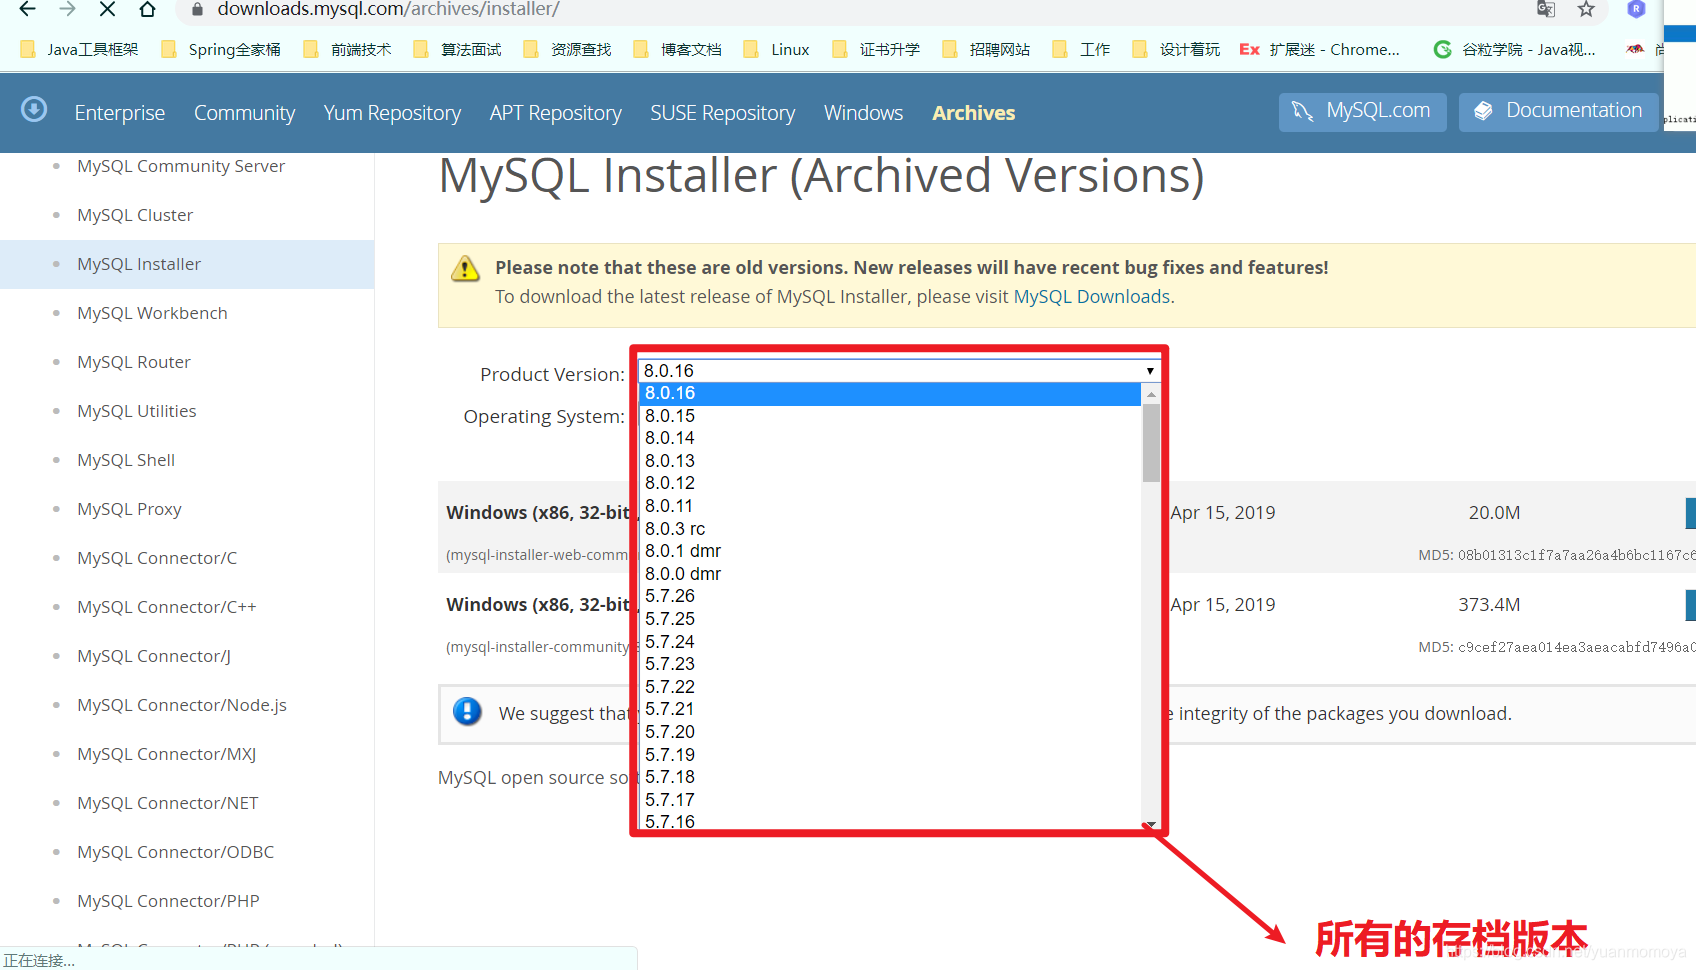Click the version list scroll-down arrow
The height and width of the screenshot is (970, 1696).
[x=1151, y=824]
